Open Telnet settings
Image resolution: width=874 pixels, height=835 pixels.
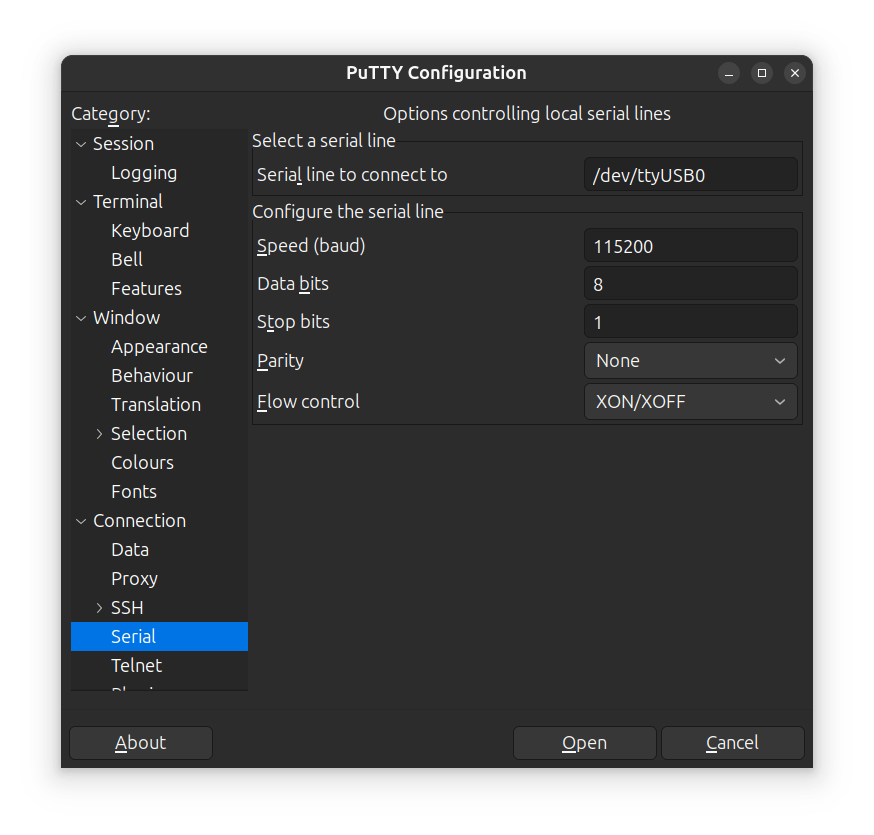click(x=137, y=666)
